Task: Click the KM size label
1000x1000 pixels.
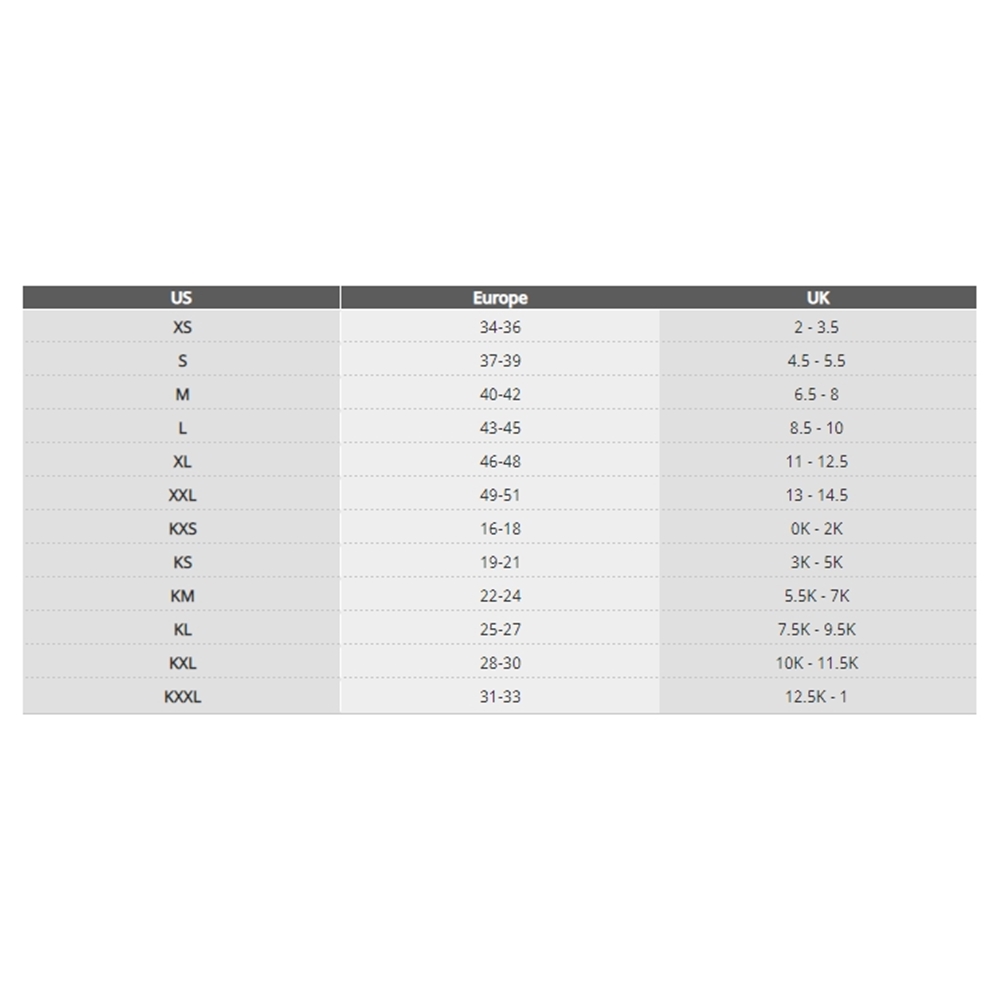Action: pyautogui.click(x=182, y=596)
